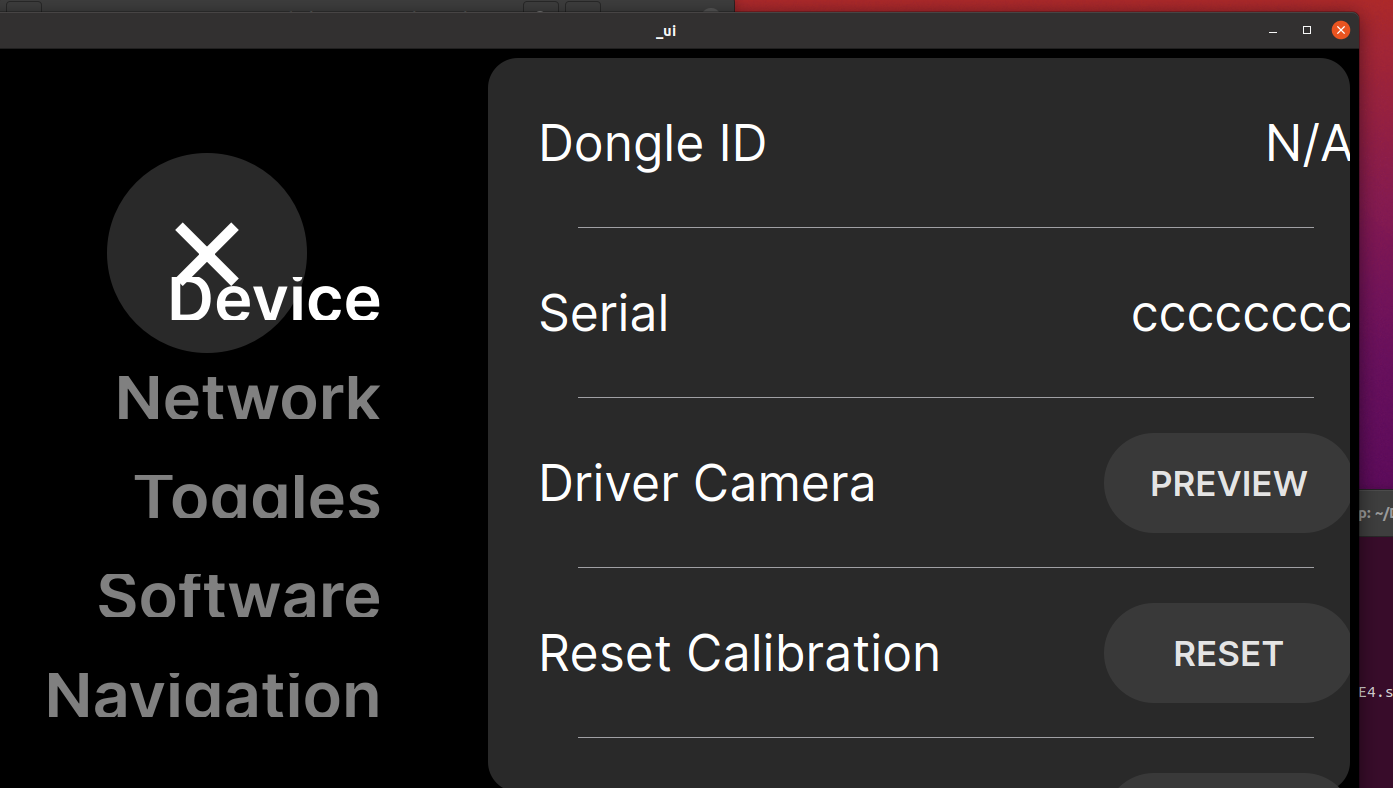Image resolution: width=1393 pixels, height=788 pixels.
Task: Click the _ui window title bar
Action: coord(664,30)
